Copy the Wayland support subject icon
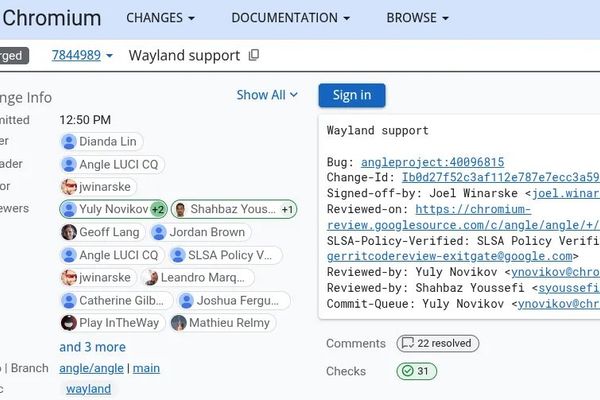Viewport: 600px width, 400px height. pos(254,55)
